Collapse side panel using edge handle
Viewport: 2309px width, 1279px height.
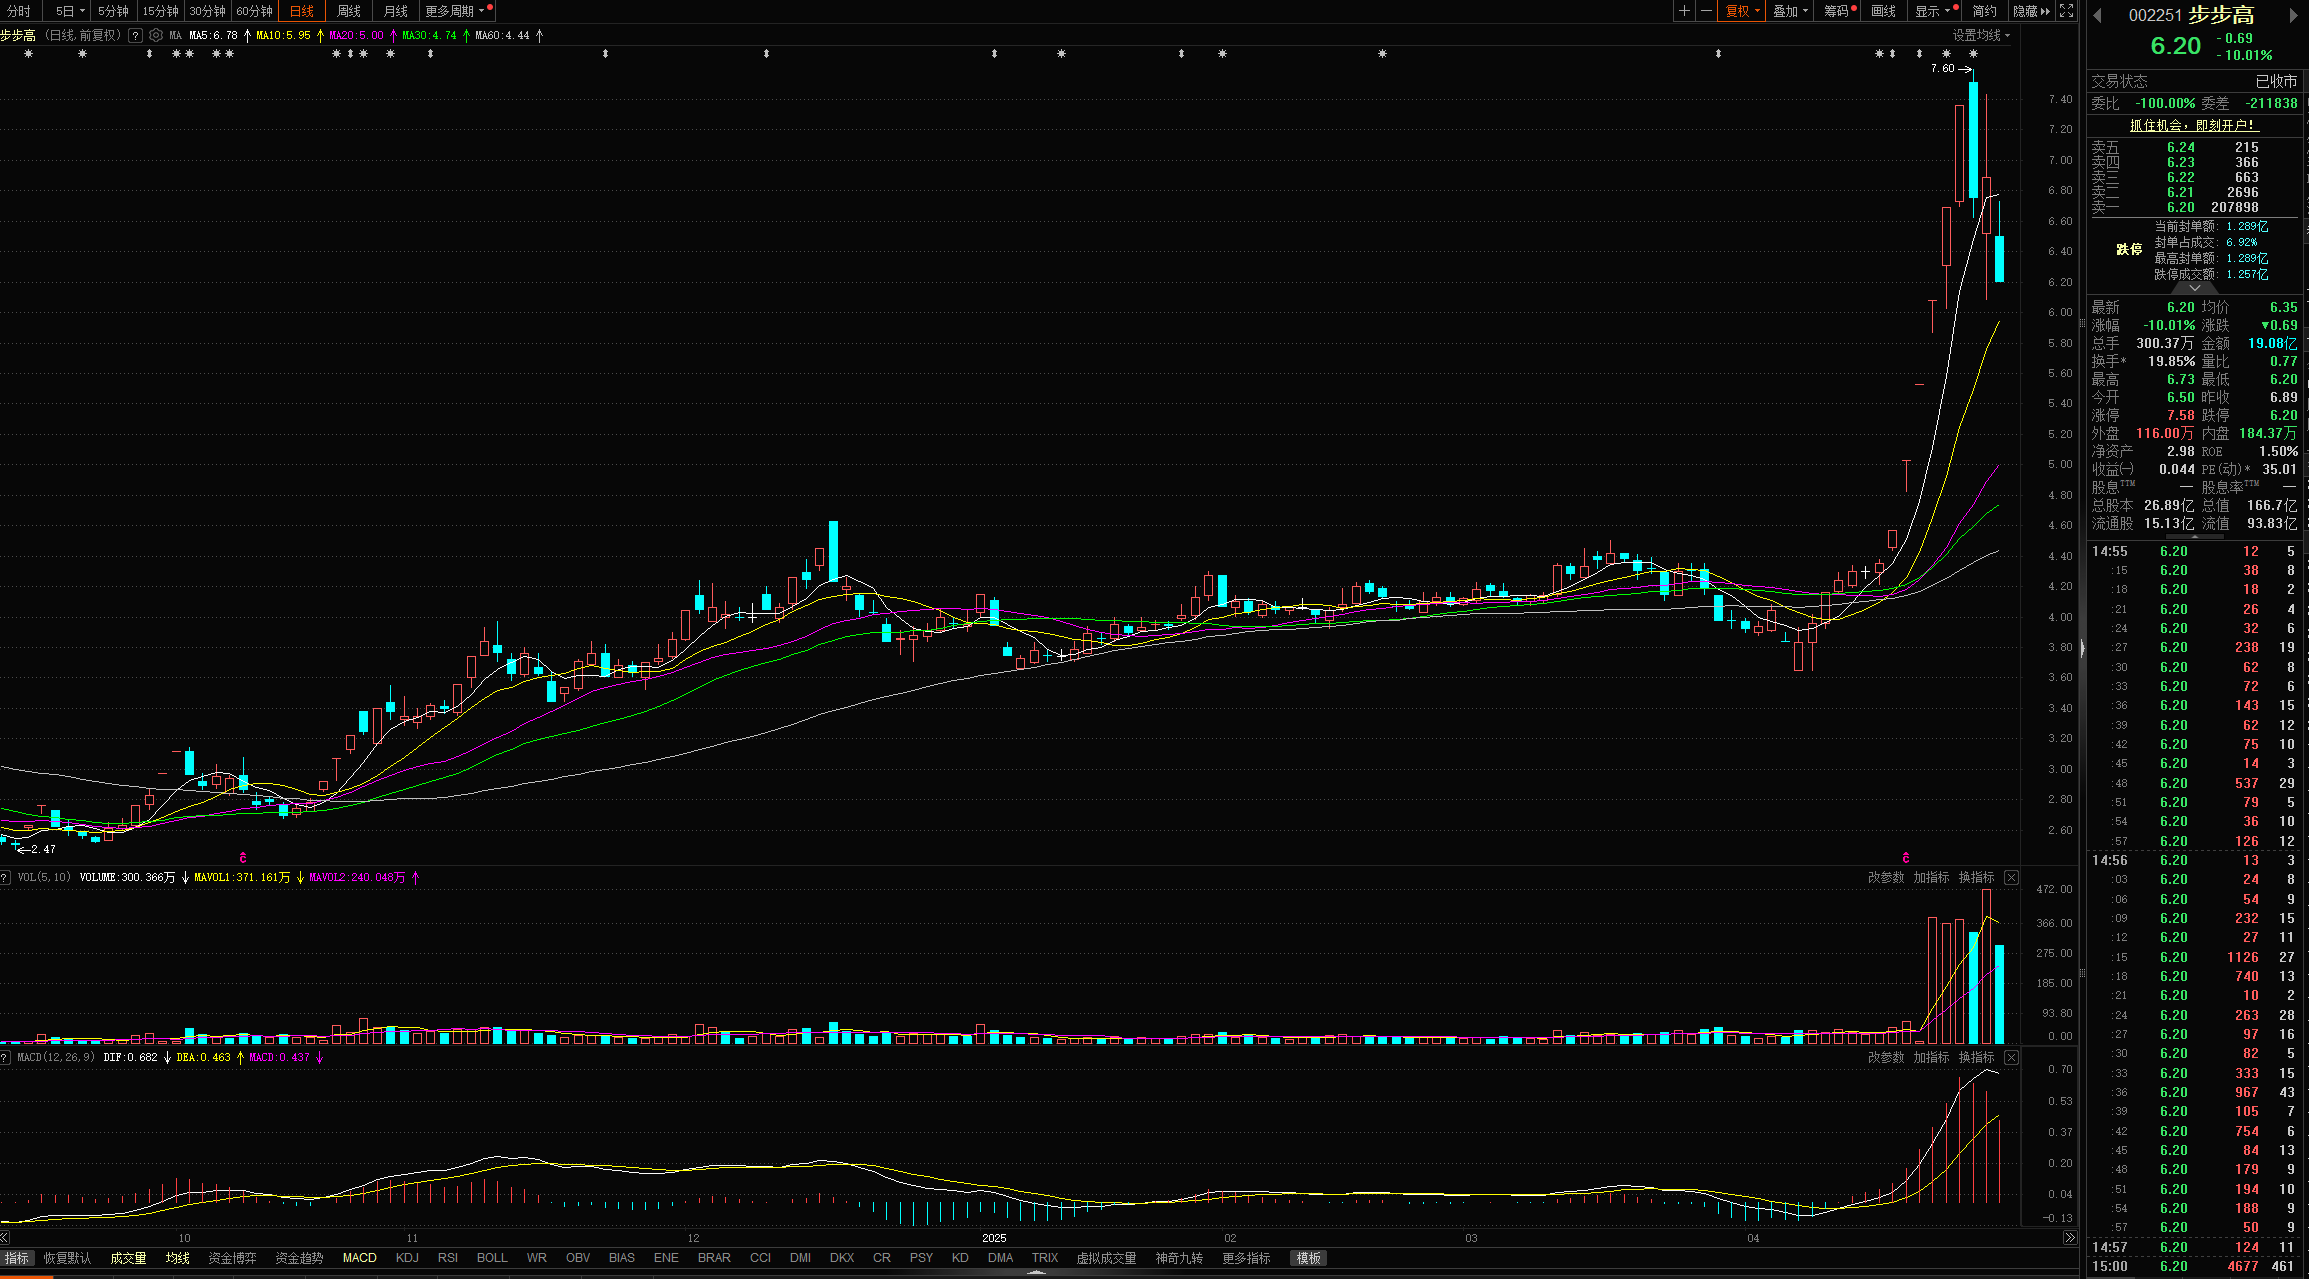[x=2083, y=648]
